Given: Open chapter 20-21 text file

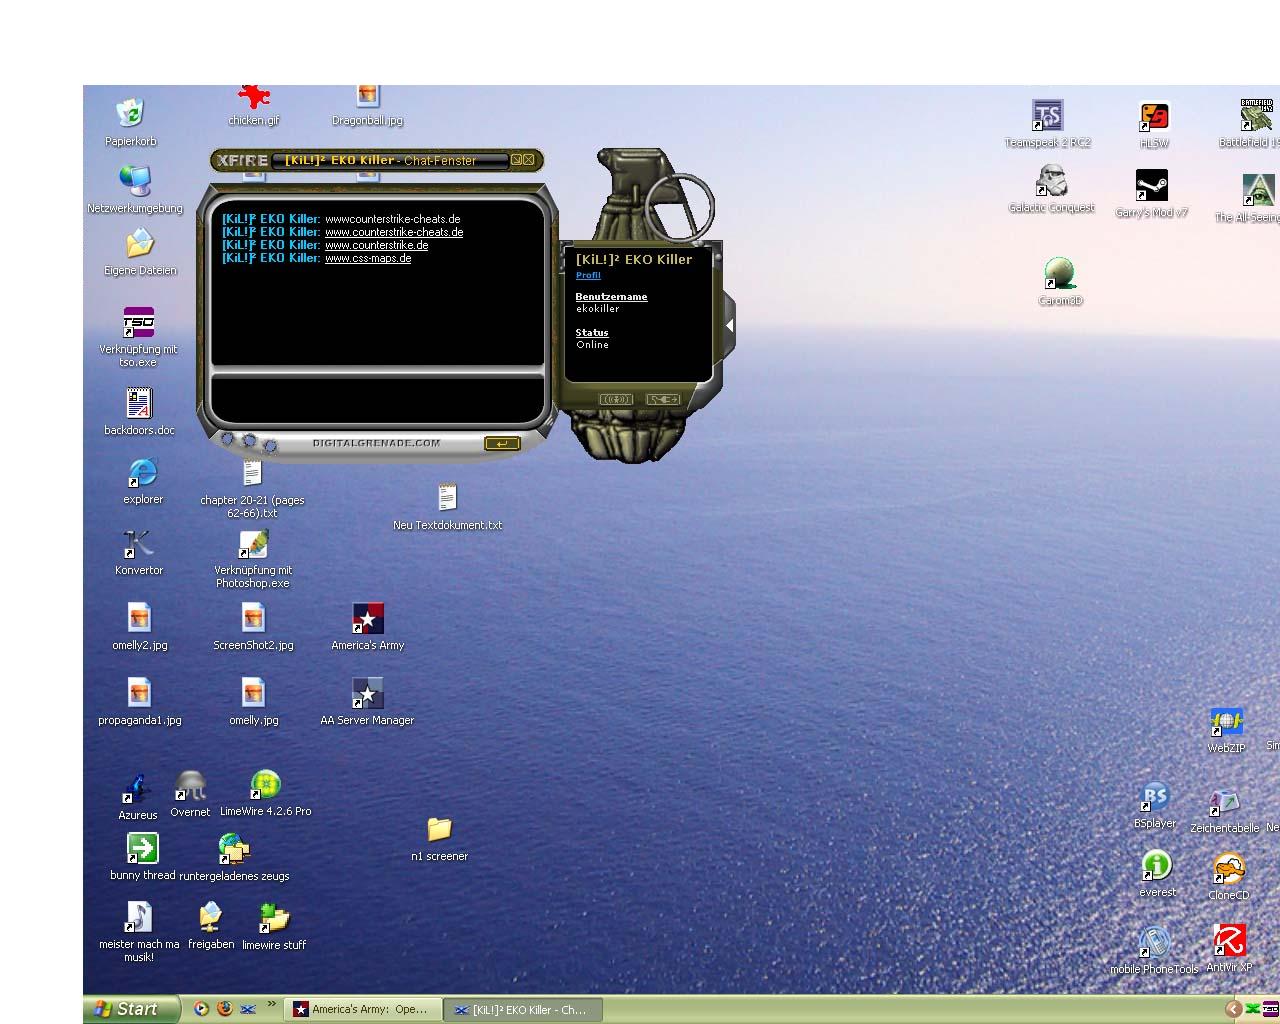Looking at the screenshot, I should [252, 488].
